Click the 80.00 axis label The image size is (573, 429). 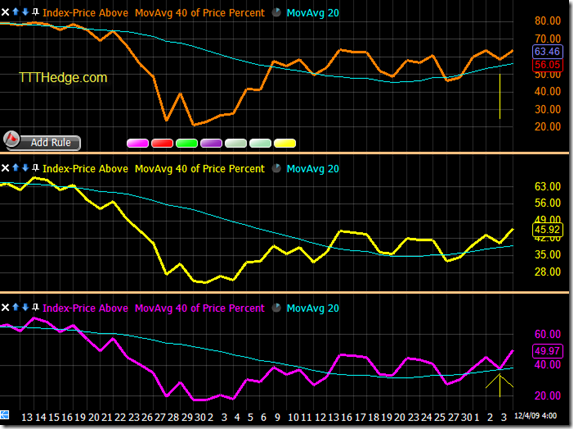547,21
